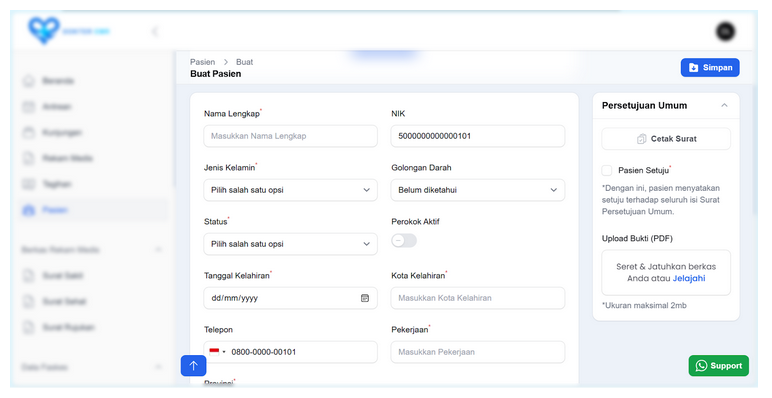The height and width of the screenshot is (398, 772).
Task: Click the NIK input field
Action: (478, 136)
